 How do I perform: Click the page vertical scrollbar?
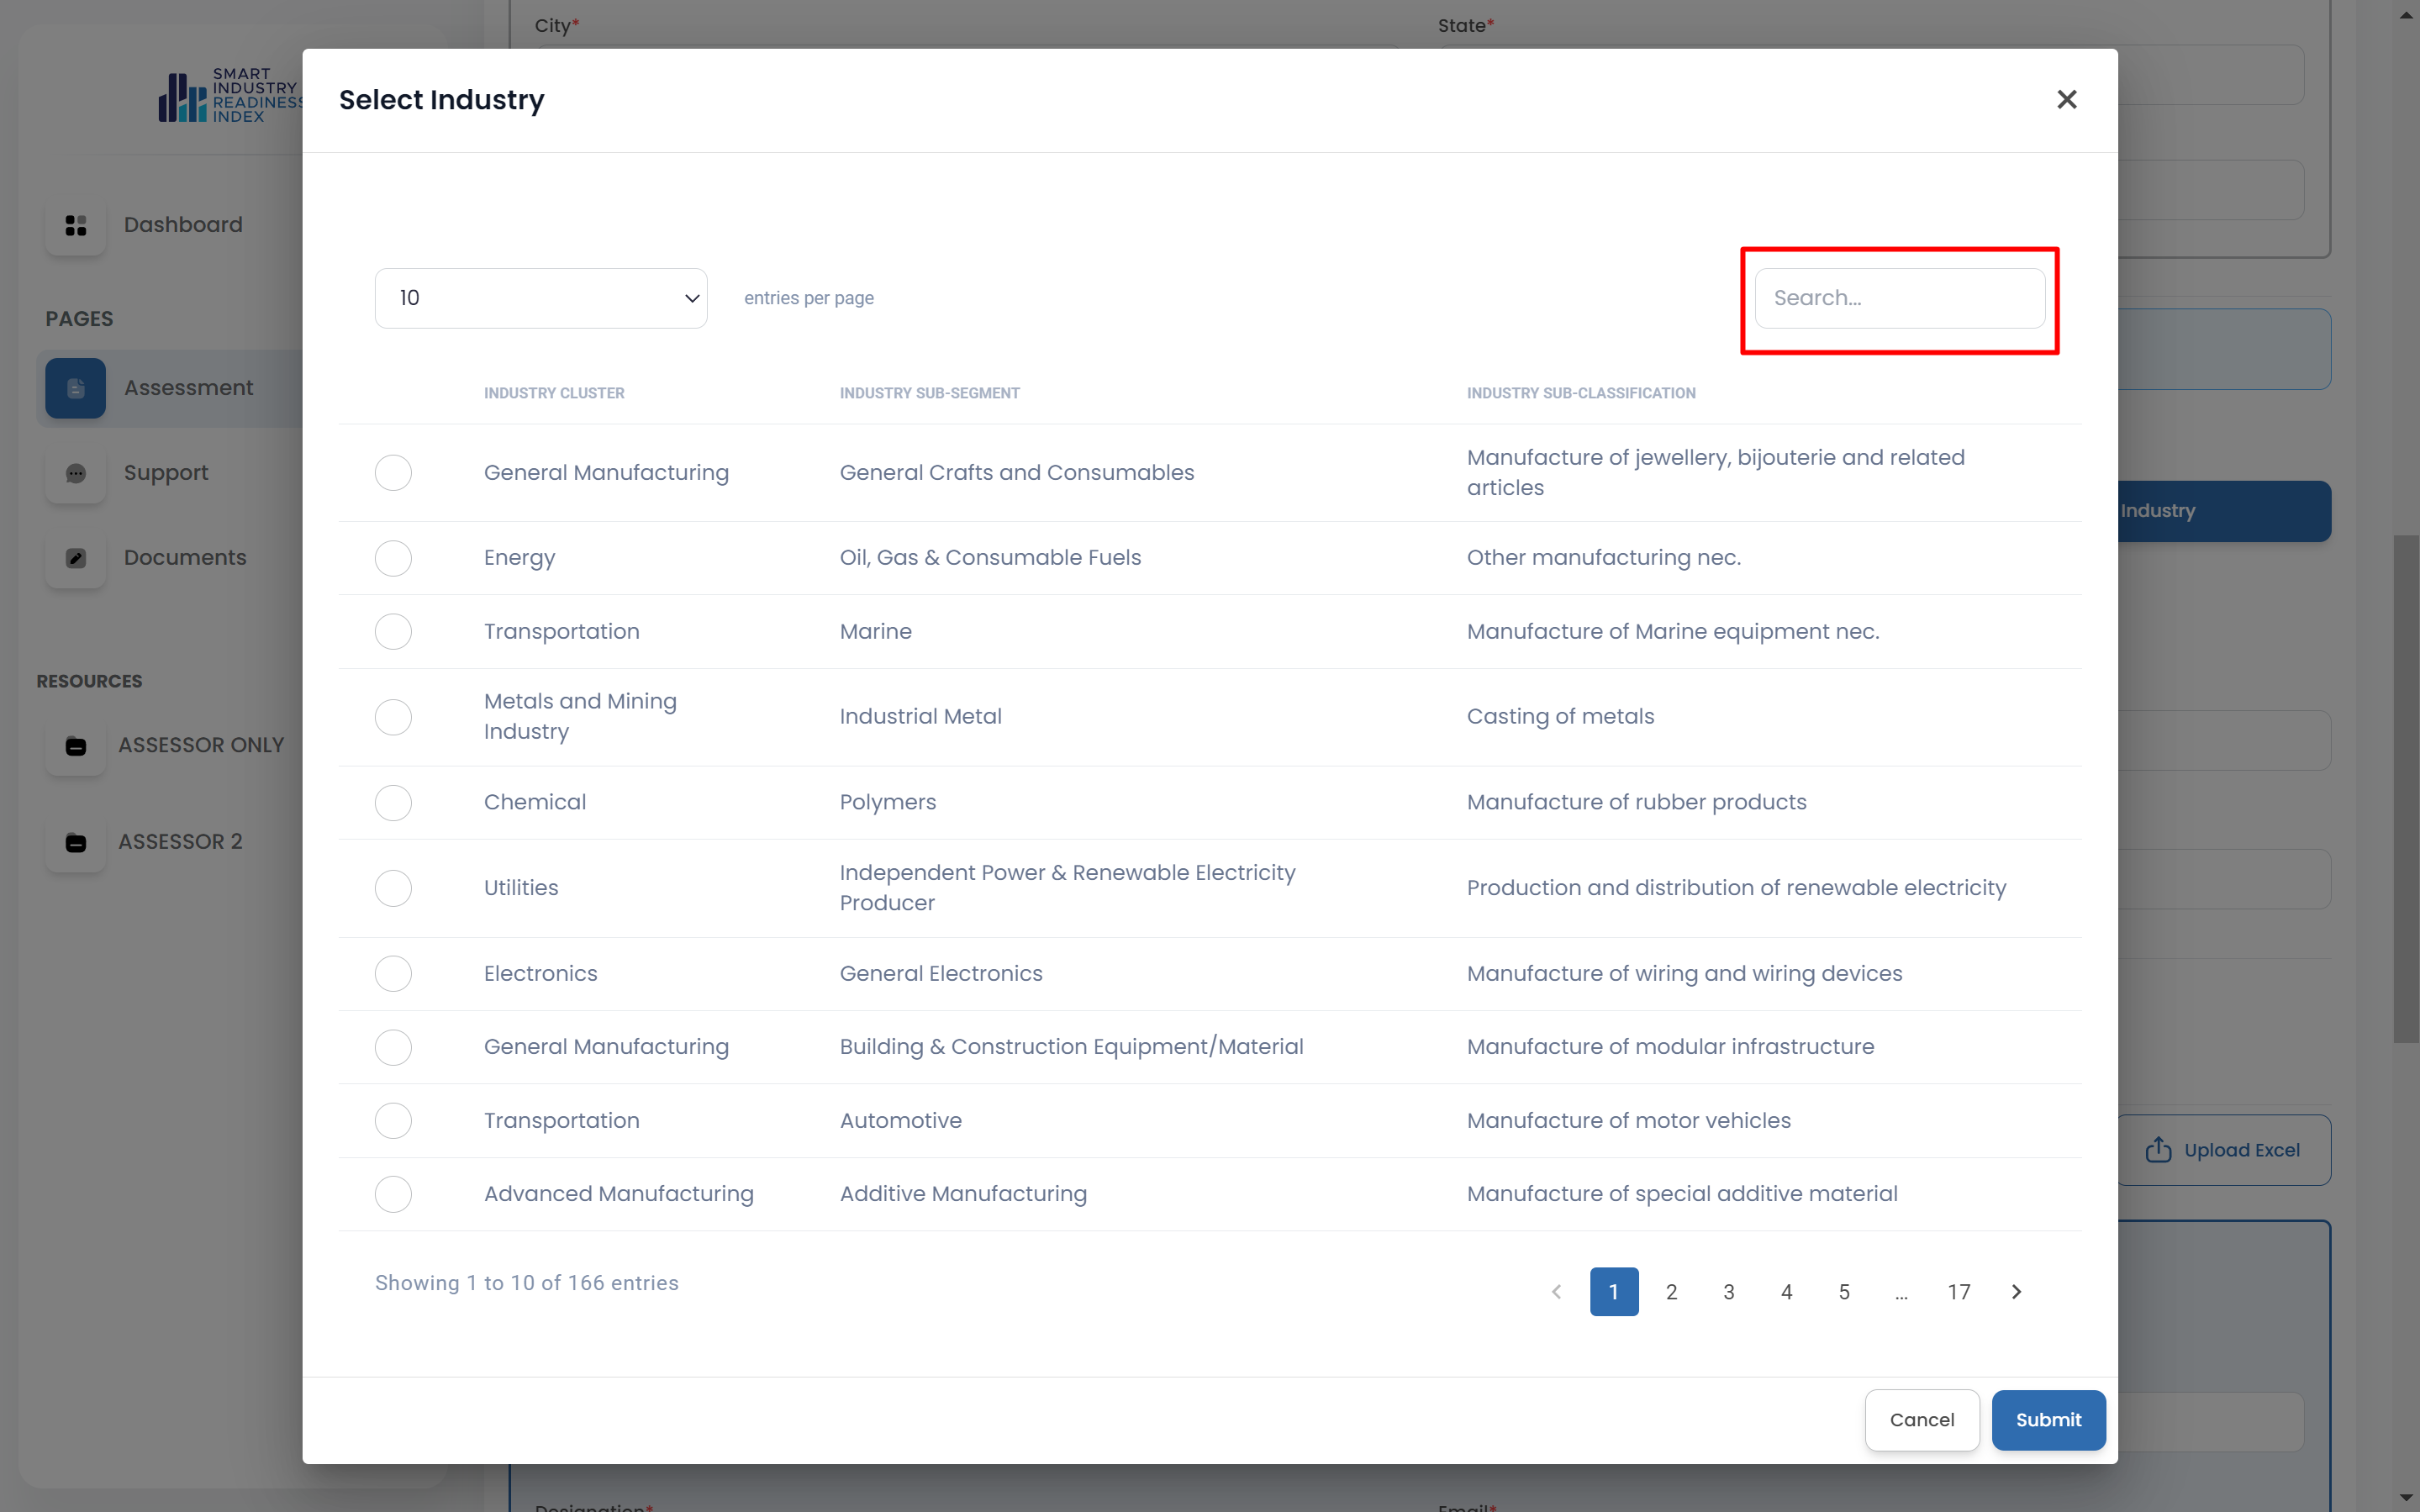click(2405, 790)
